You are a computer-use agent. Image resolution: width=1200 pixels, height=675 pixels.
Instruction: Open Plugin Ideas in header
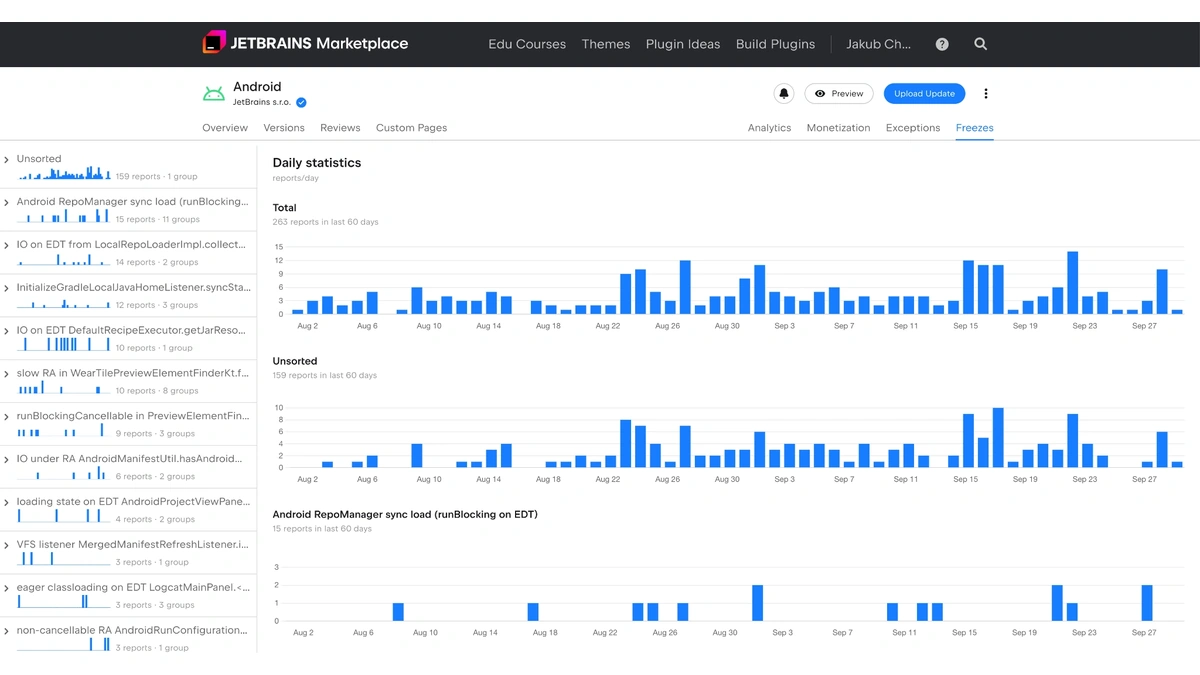tap(683, 44)
